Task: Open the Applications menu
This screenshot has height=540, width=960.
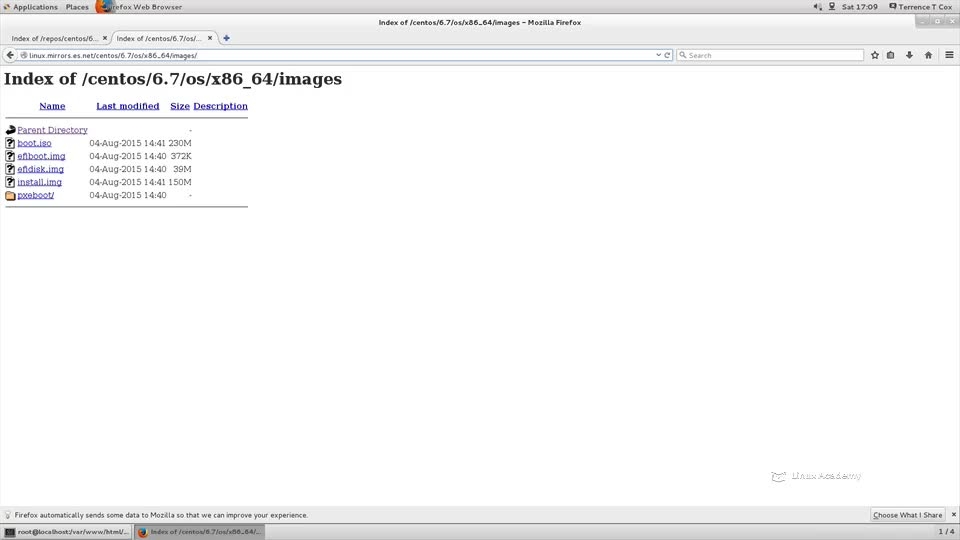Action: pyautogui.click(x=30, y=7)
